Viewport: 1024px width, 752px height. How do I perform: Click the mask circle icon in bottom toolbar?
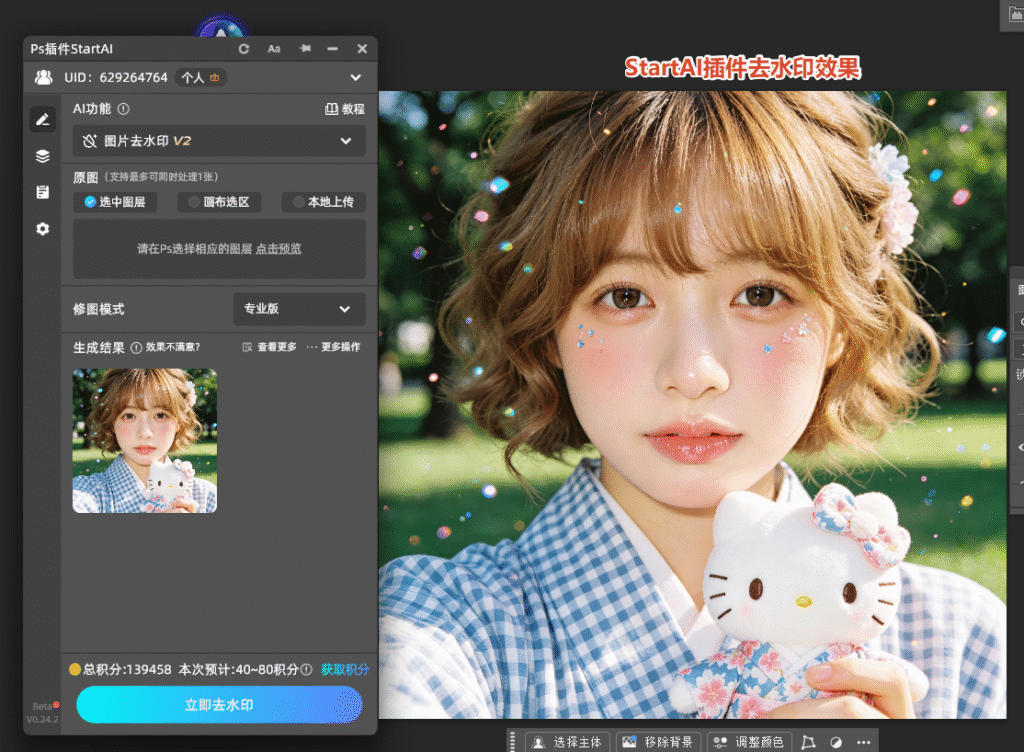coord(835,742)
